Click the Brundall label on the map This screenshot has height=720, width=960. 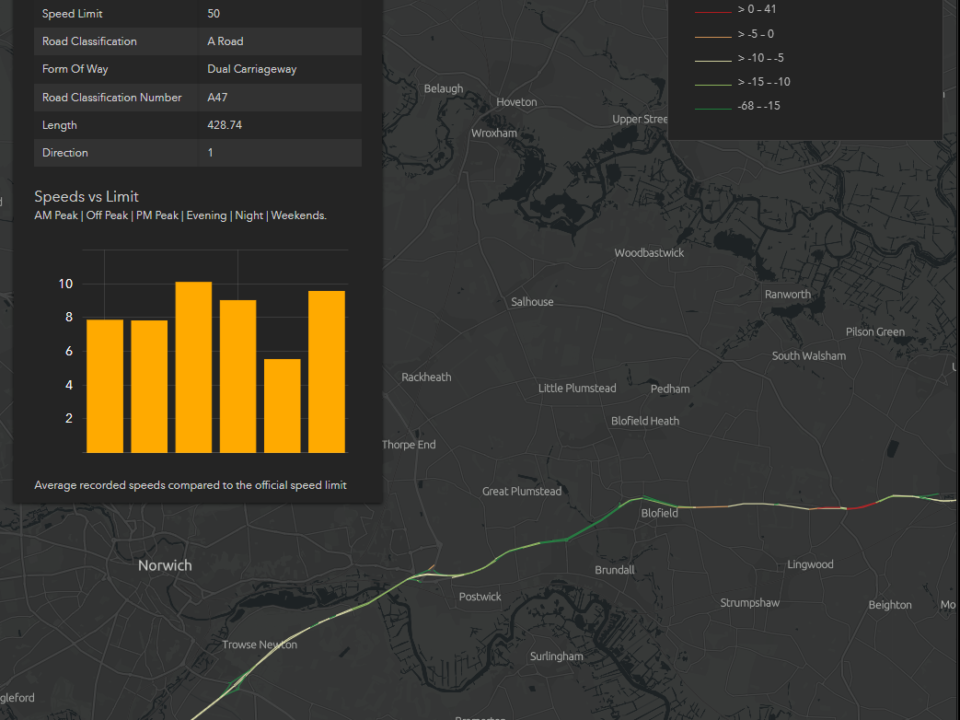[x=614, y=570]
